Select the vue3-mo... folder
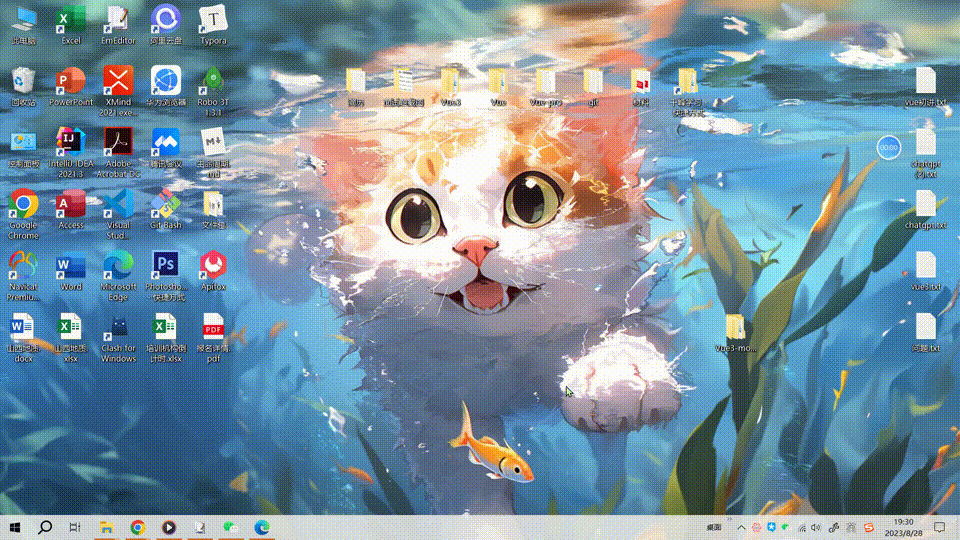The width and height of the screenshot is (960, 540). [x=735, y=333]
